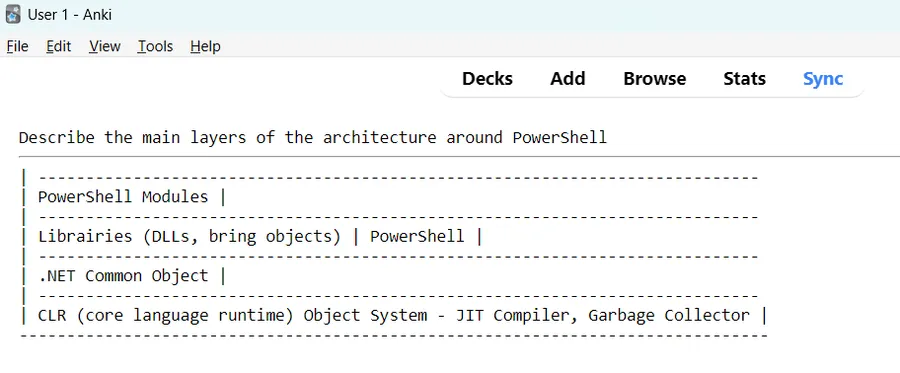Click the "PowerShell Modules" answer line
900x373 pixels.
click(x=123, y=197)
